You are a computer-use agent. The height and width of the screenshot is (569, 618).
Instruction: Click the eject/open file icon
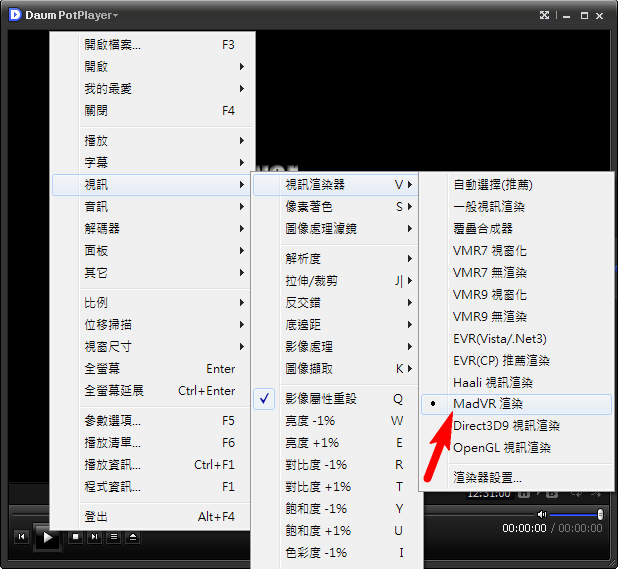coord(133,536)
